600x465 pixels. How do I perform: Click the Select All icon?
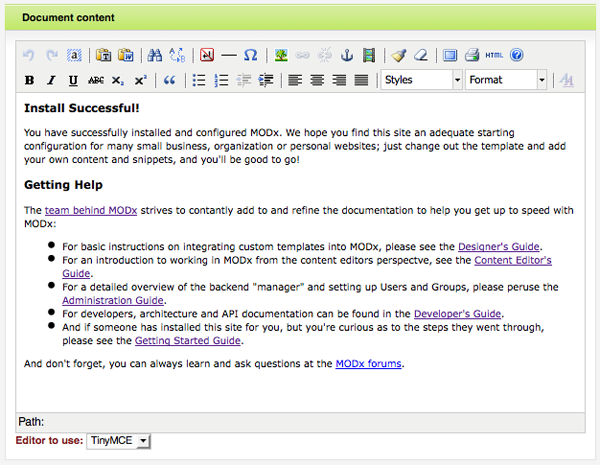pos(74,55)
